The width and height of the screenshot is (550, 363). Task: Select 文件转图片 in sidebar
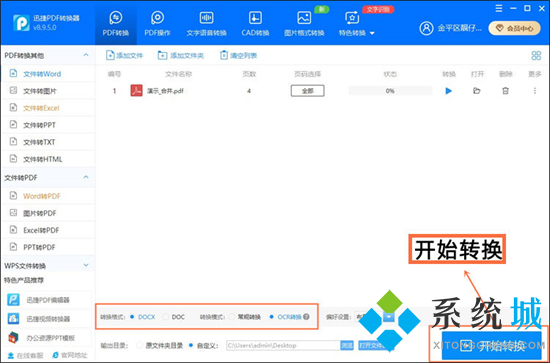pyautogui.click(x=48, y=91)
